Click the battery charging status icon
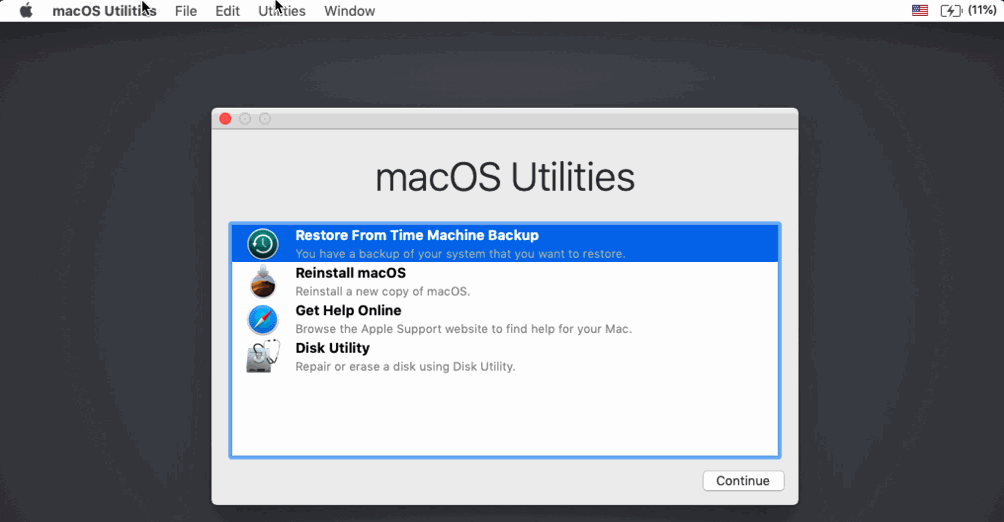Viewport: 1004px width, 522px height. tap(951, 10)
